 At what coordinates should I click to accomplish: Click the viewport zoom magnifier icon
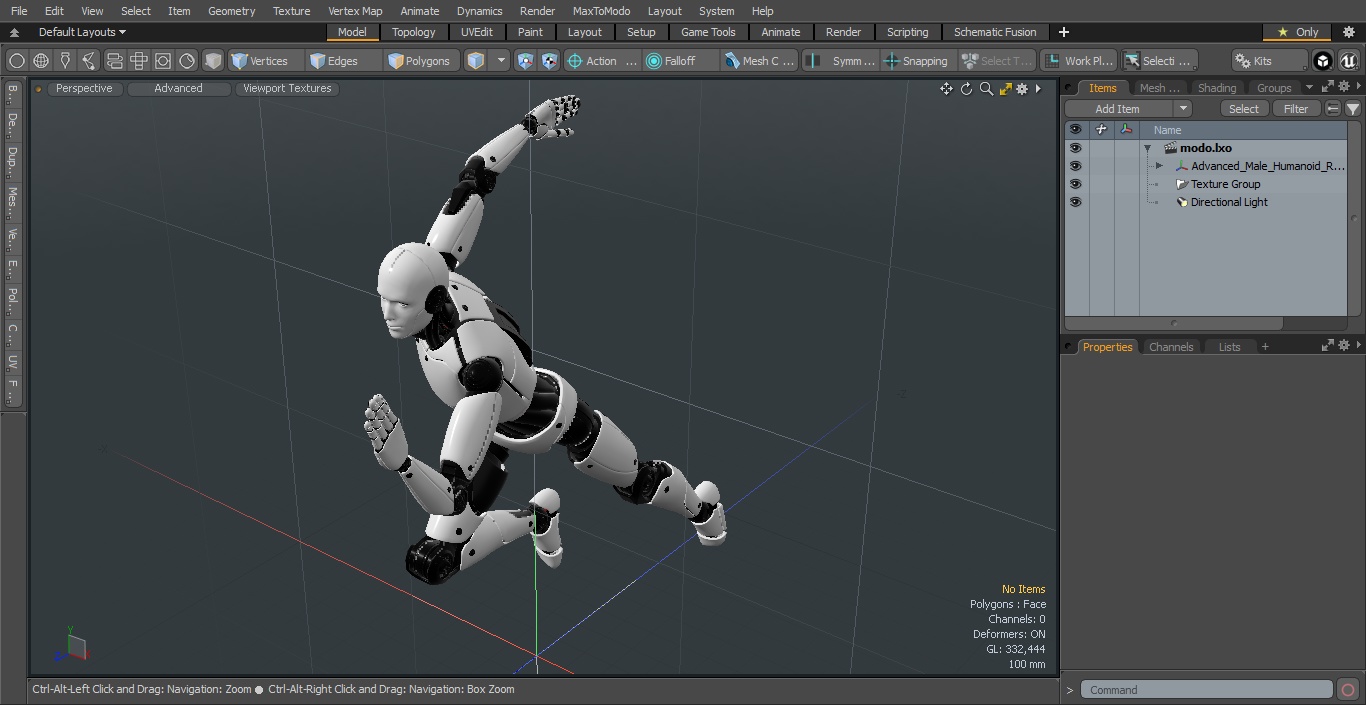[986, 89]
